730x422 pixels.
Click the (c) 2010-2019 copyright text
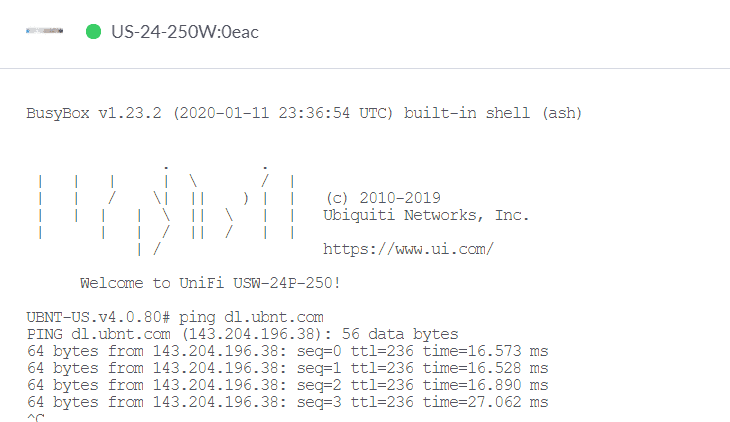pos(383,198)
